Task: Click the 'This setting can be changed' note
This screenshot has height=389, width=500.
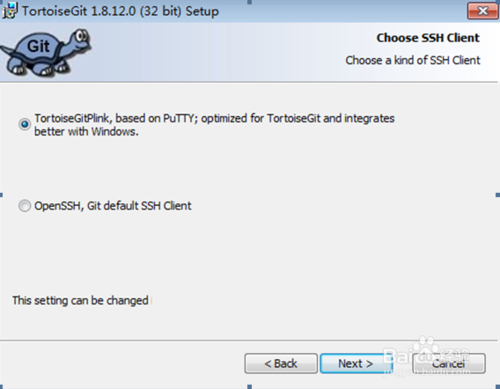Action: (x=80, y=301)
